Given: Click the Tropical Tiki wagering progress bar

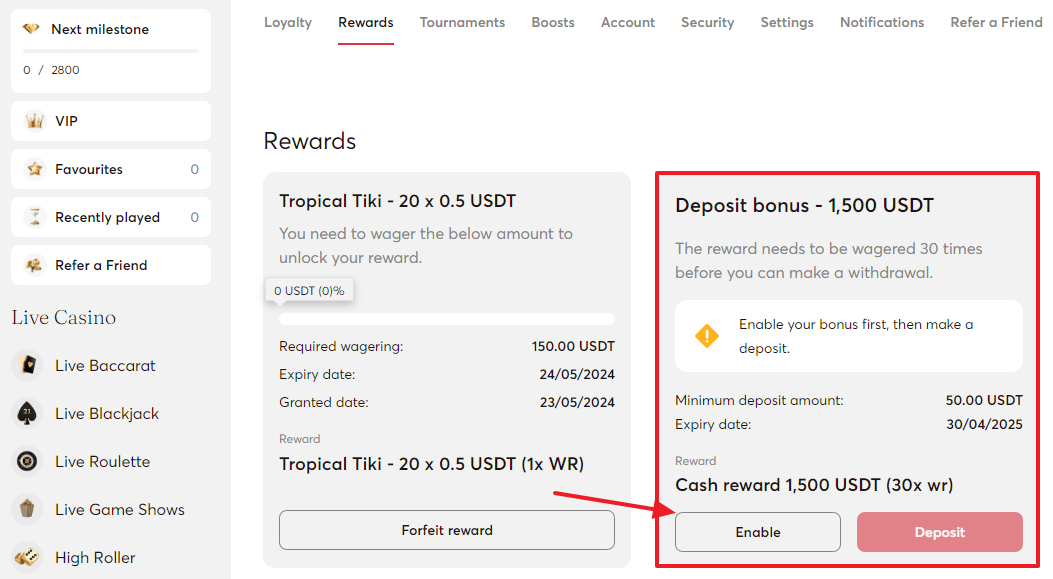Looking at the screenshot, I should tap(446, 318).
